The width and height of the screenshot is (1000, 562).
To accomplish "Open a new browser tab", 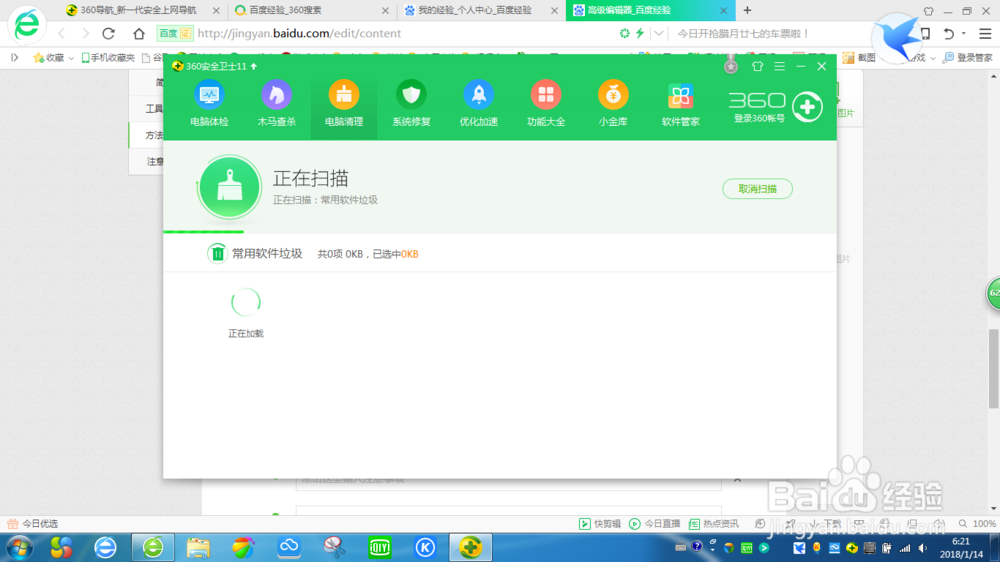I will (747, 10).
